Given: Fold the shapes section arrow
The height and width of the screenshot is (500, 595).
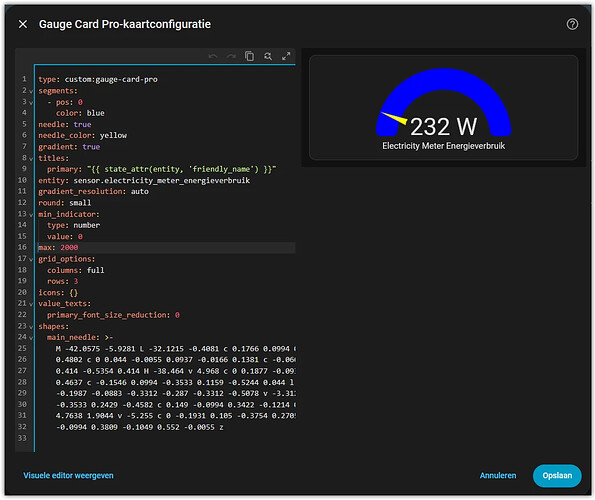Looking at the screenshot, I should point(31,326).
